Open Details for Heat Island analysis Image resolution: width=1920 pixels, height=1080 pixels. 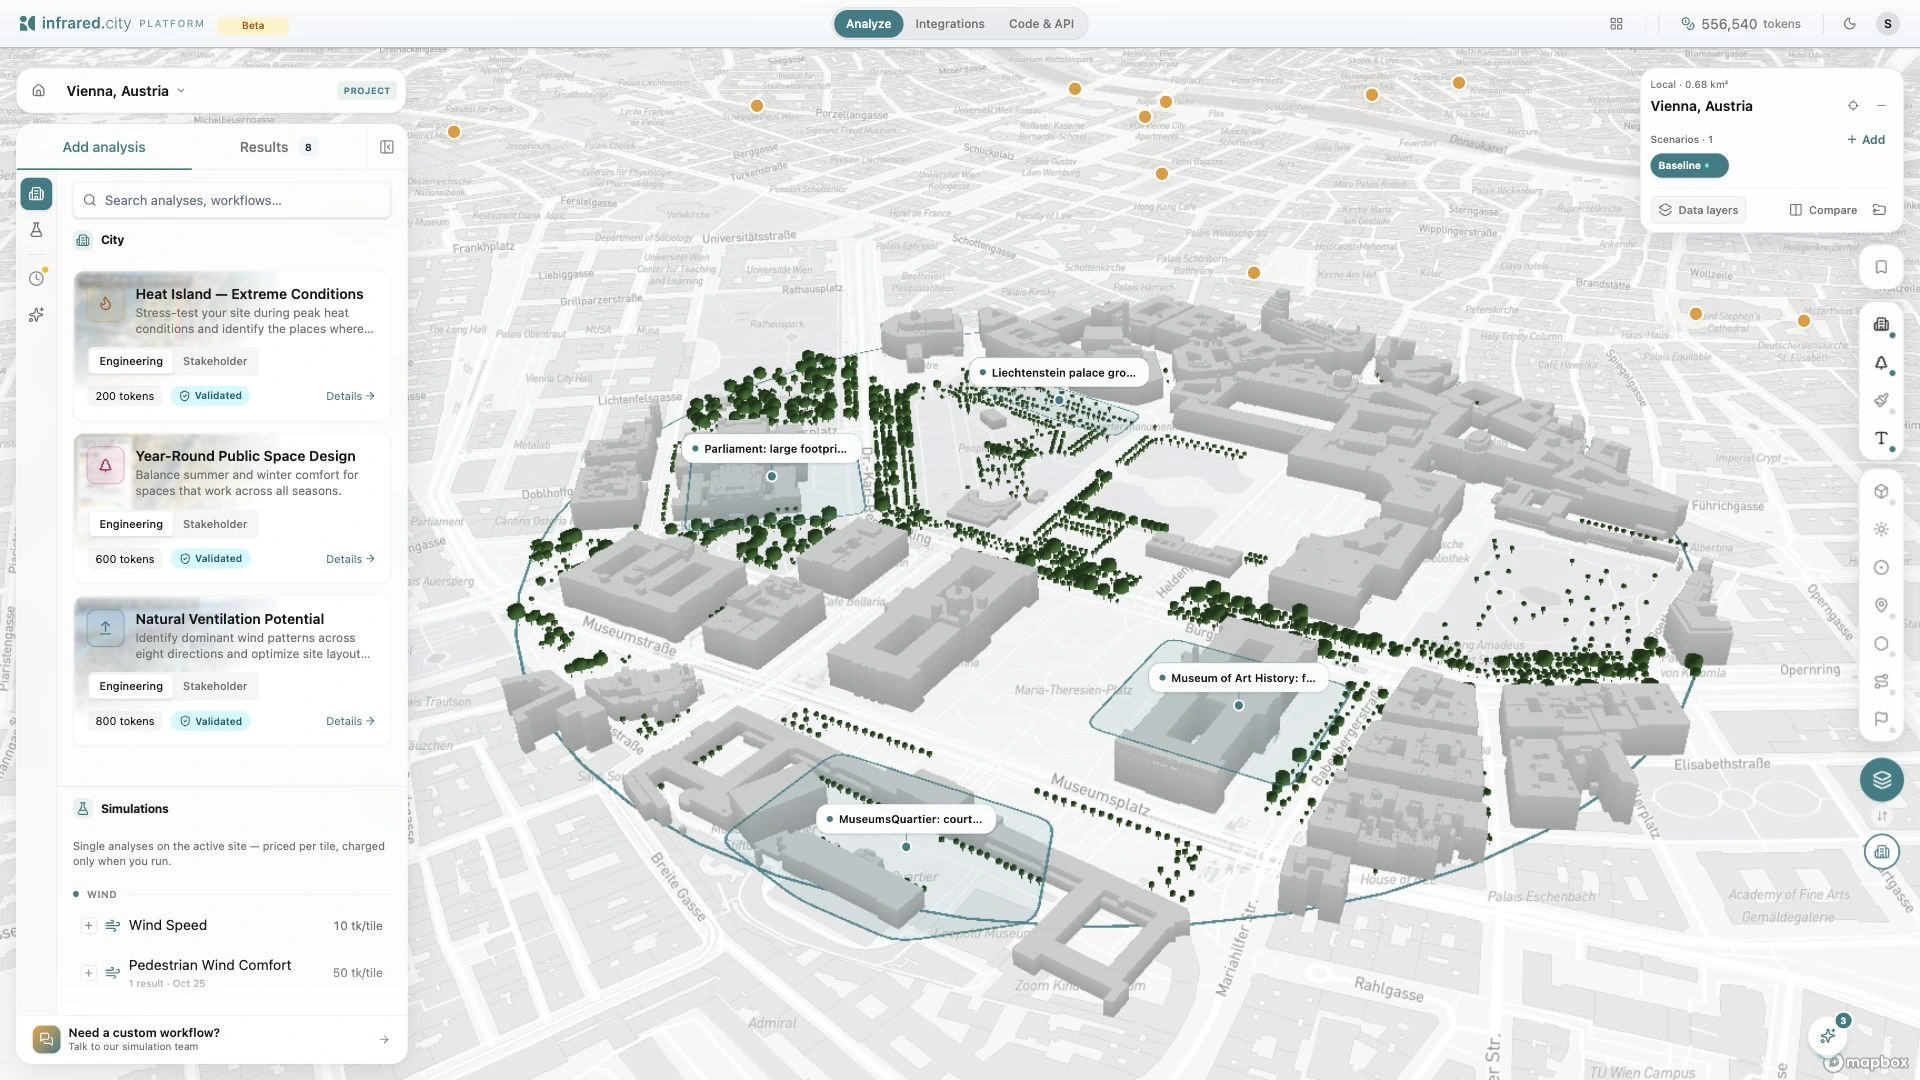(350, 397)
